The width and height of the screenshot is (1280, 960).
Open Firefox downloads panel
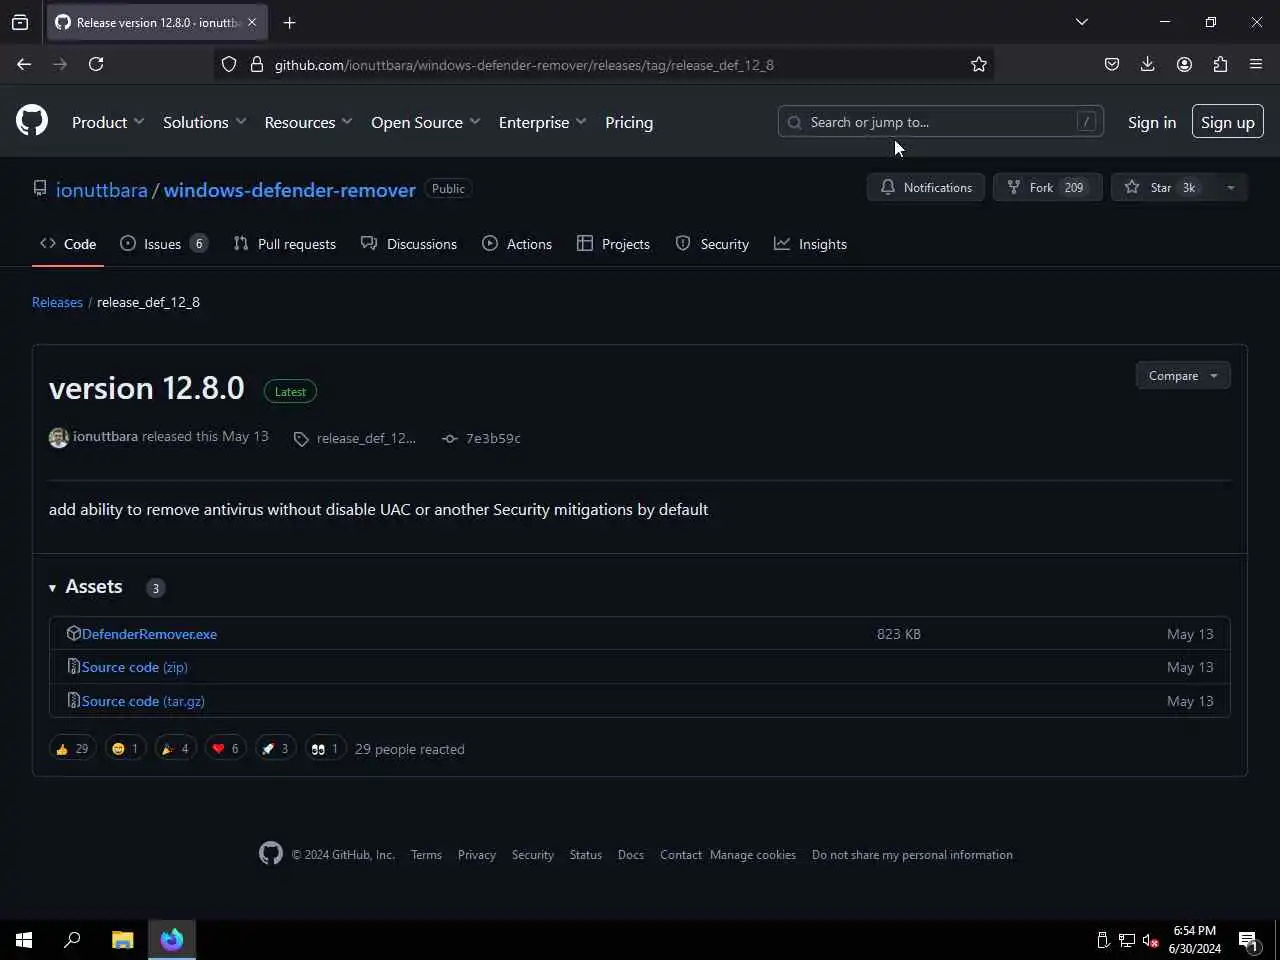[1148, 64]
